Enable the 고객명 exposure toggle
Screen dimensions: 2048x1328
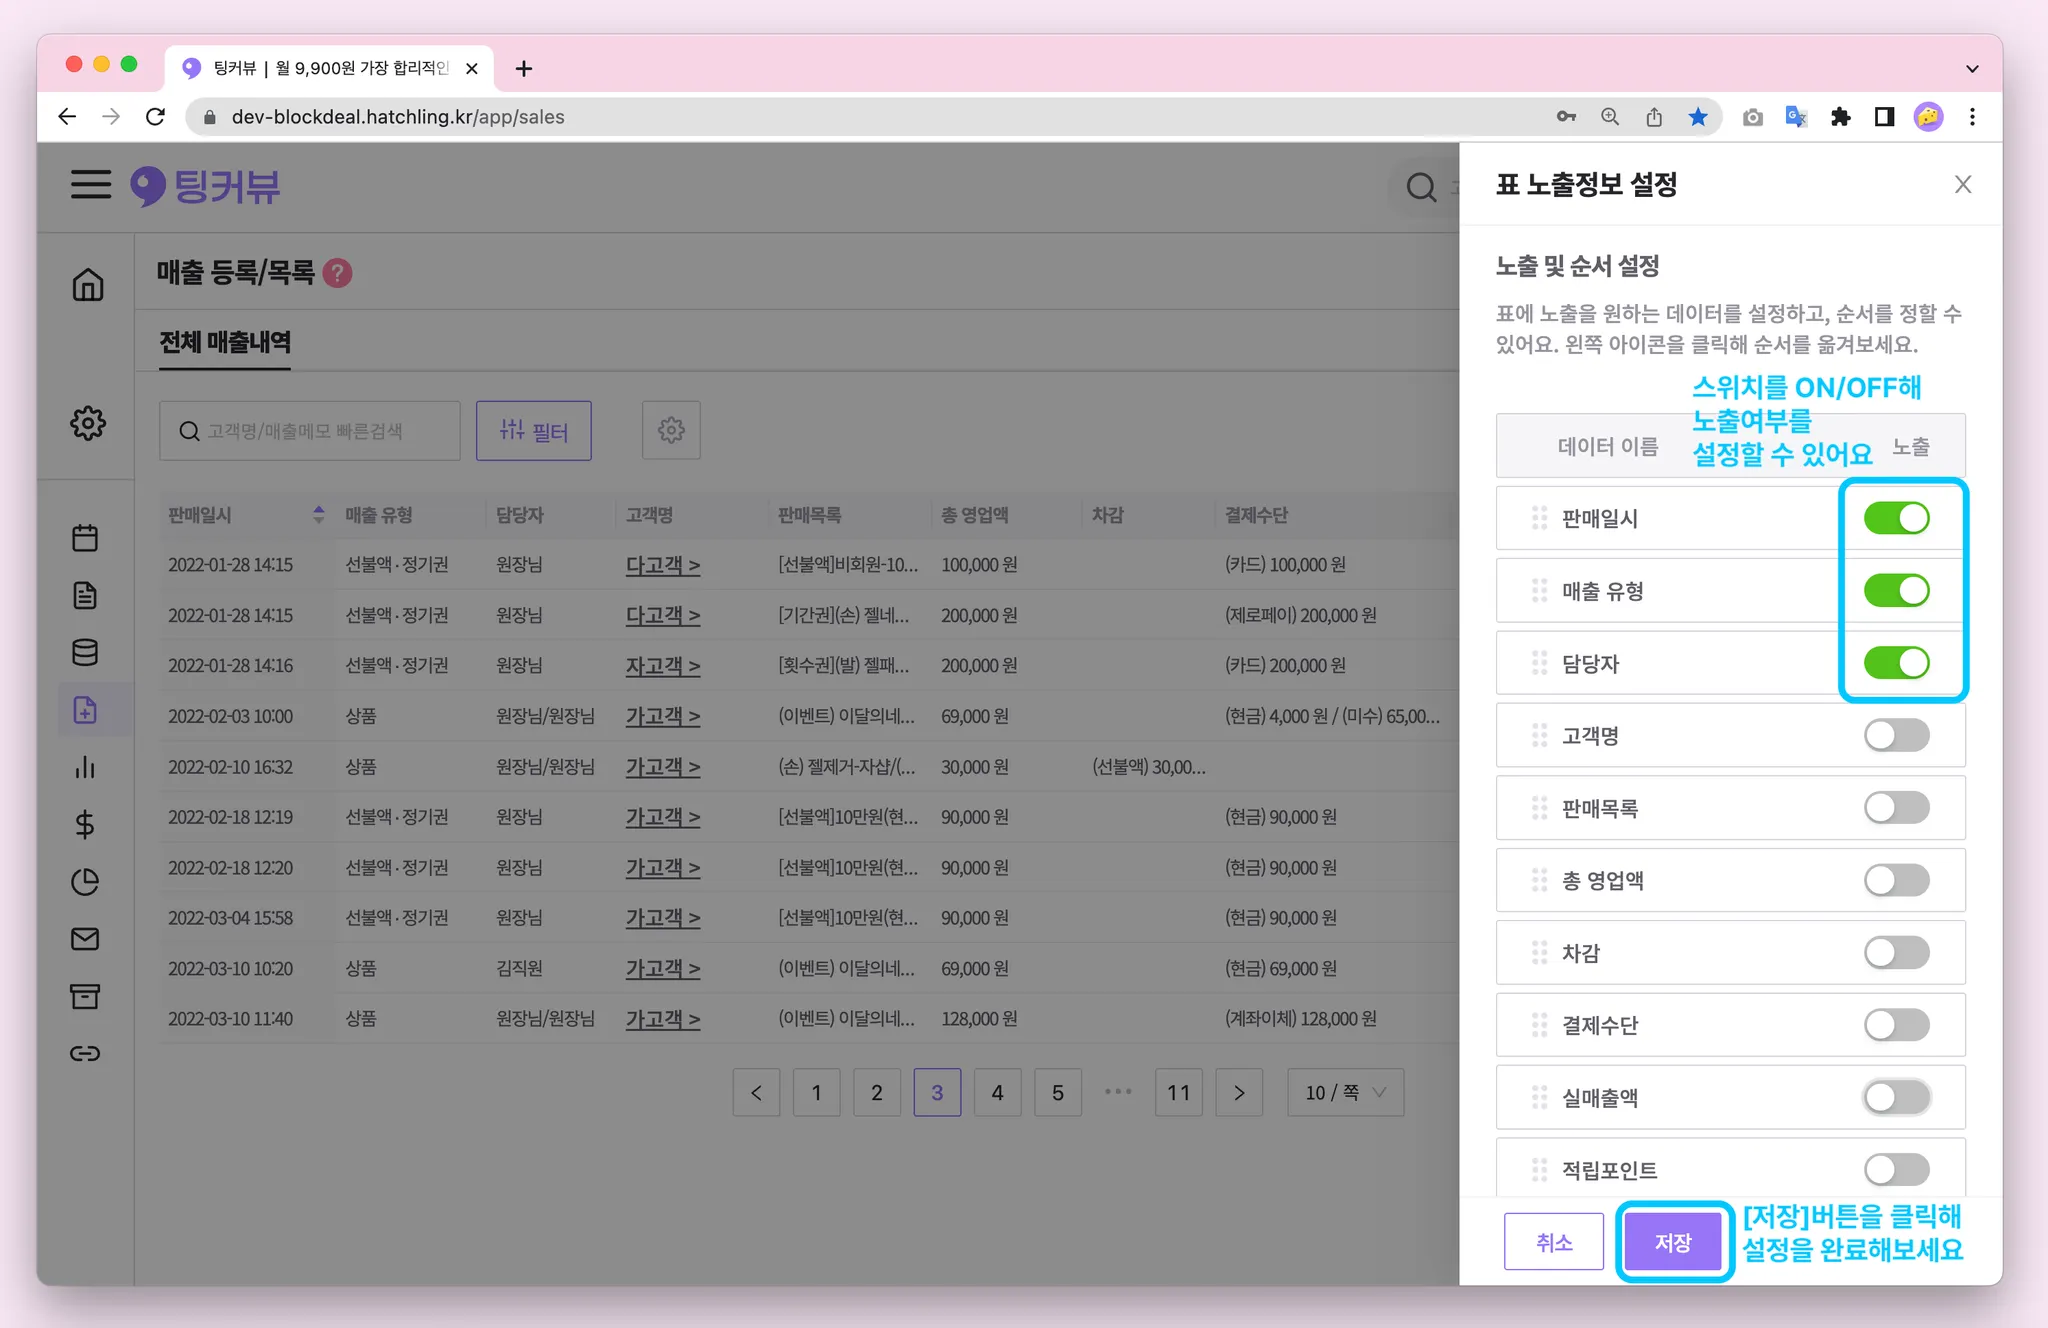pos(1896,736)
